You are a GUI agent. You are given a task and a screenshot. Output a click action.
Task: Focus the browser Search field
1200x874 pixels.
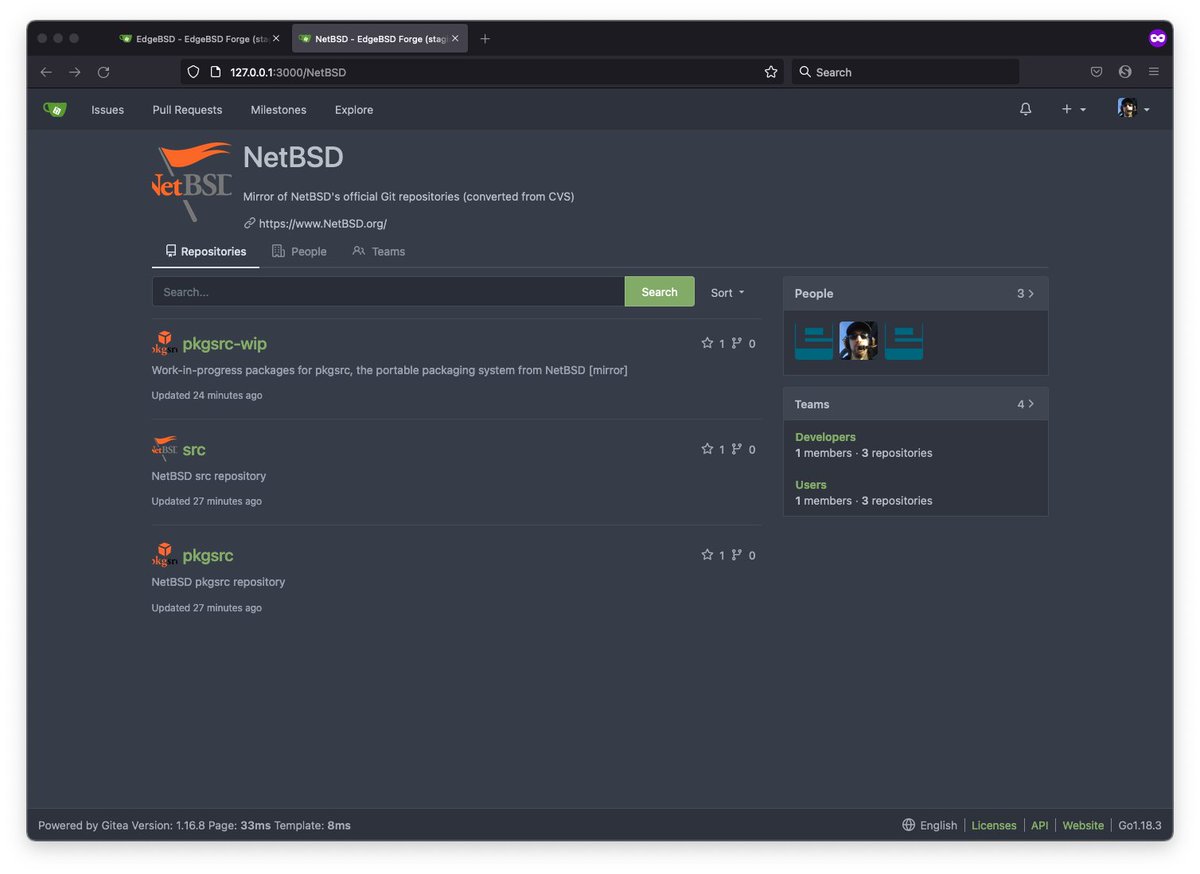pyautogui.click(x=905, y=72)
